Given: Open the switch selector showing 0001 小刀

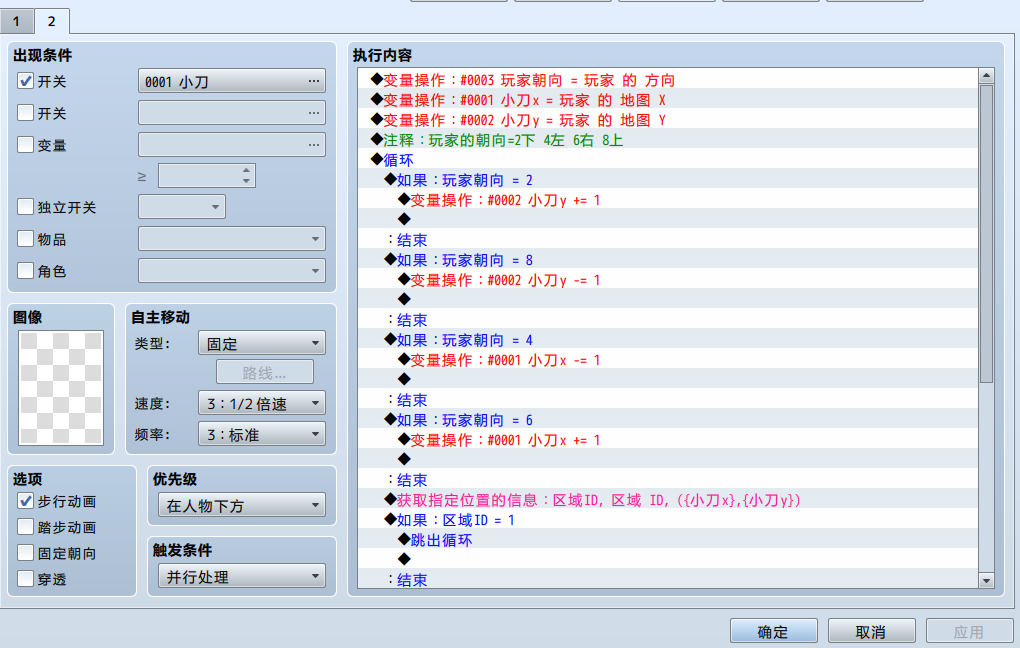Looking at the screenshot, I should (x=232, y=81).
